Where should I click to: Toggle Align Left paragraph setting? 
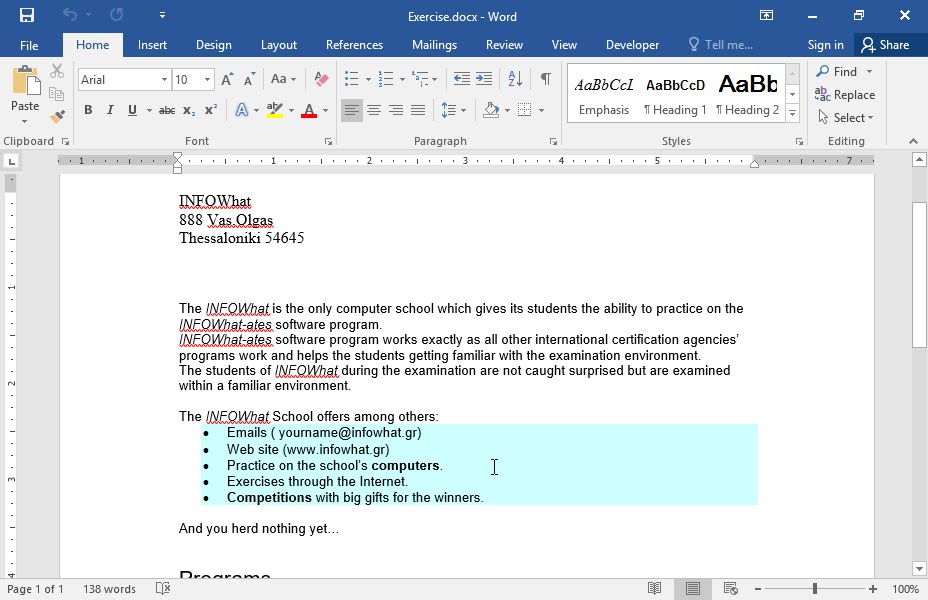tap(352, 110)
